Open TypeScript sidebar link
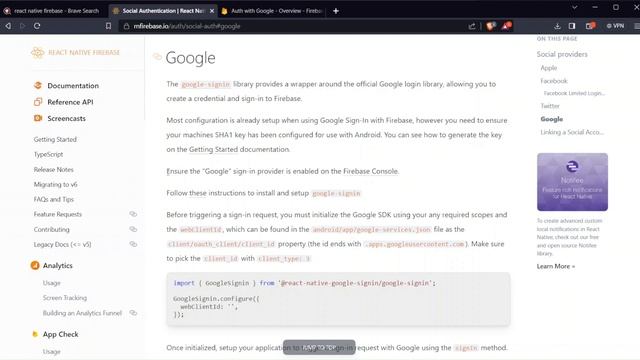This screenshot has width=640, height=360. (x=48, y=154)
